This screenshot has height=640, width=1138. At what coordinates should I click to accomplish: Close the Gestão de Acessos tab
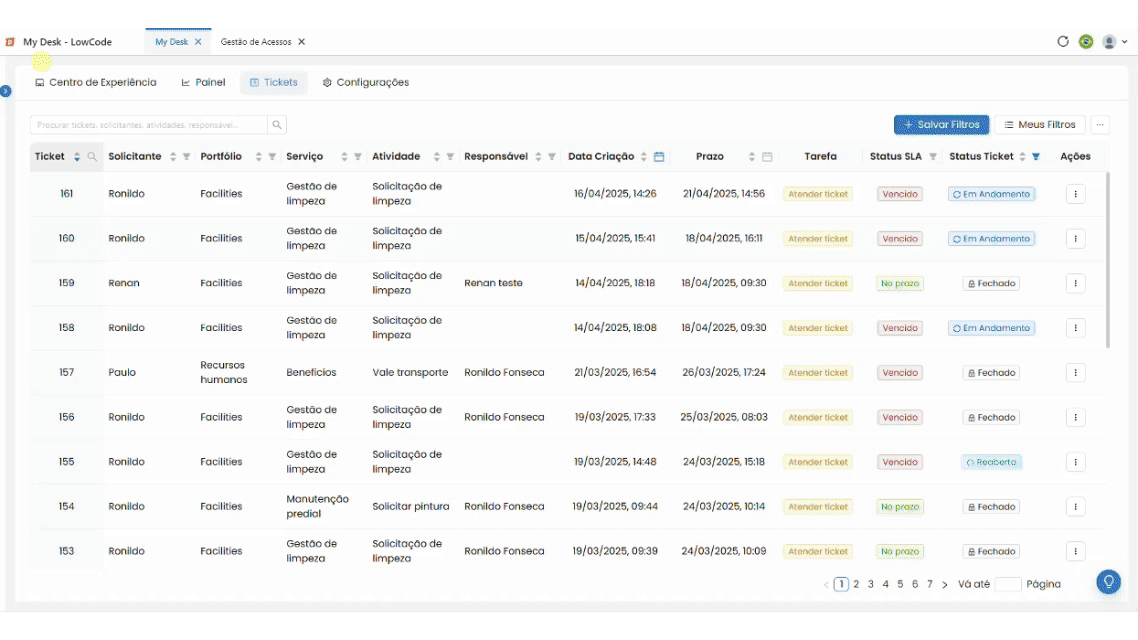tap(302, 42)
